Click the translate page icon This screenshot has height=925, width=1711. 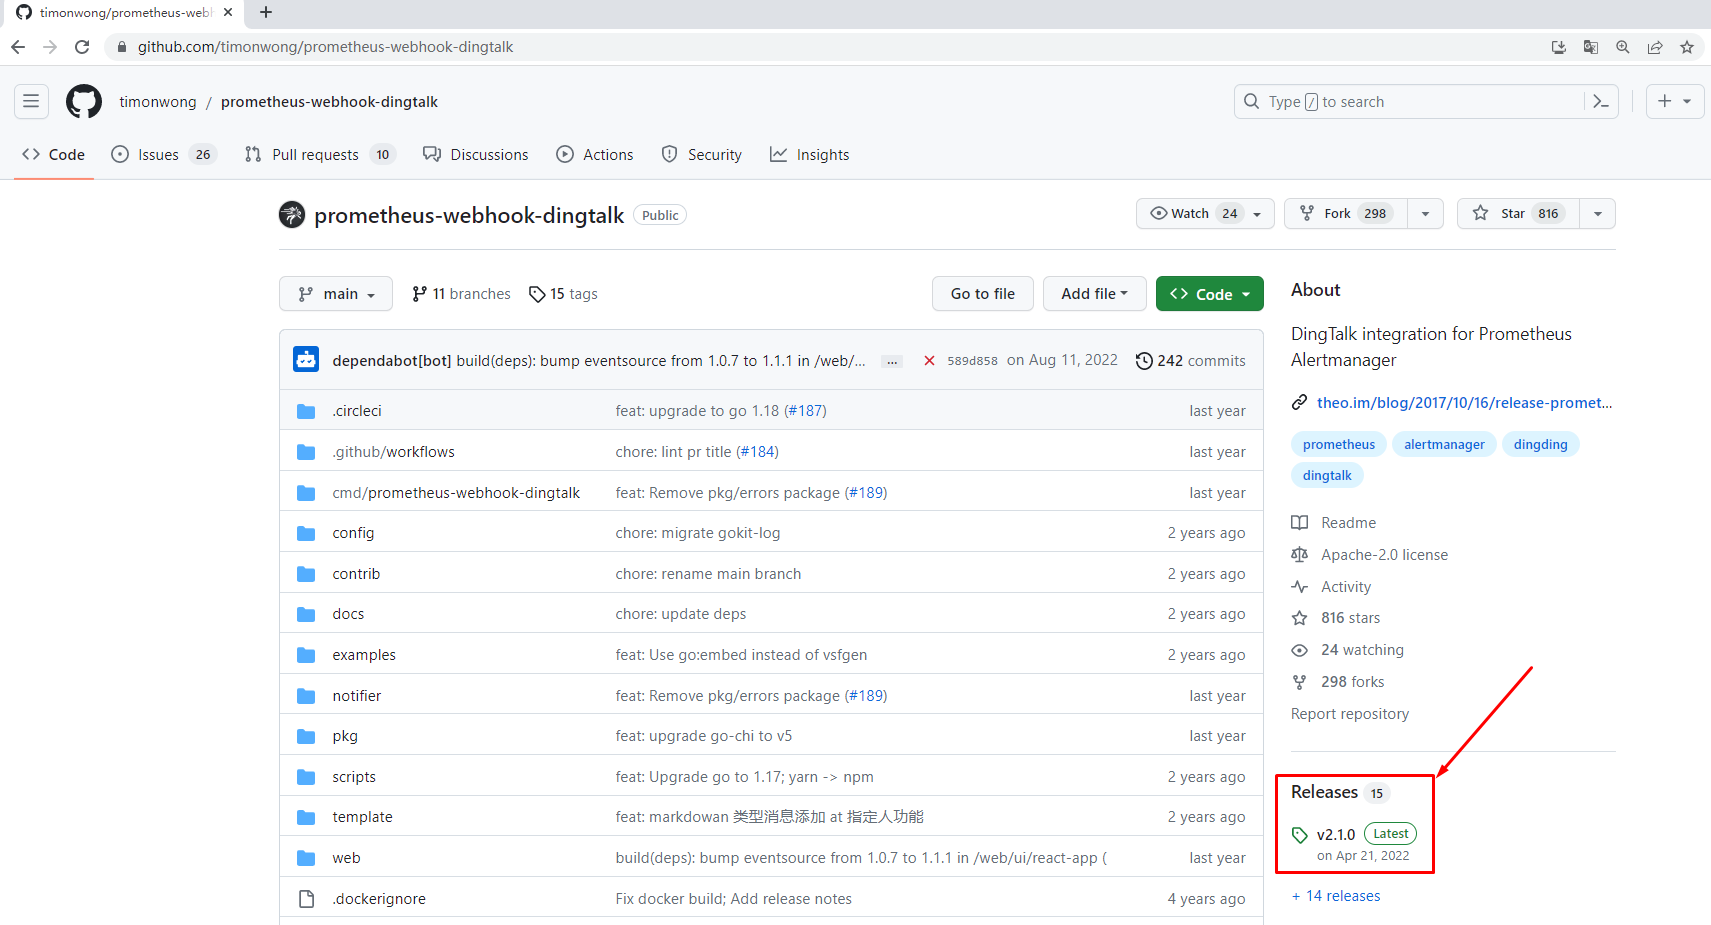click(1591, 47)
